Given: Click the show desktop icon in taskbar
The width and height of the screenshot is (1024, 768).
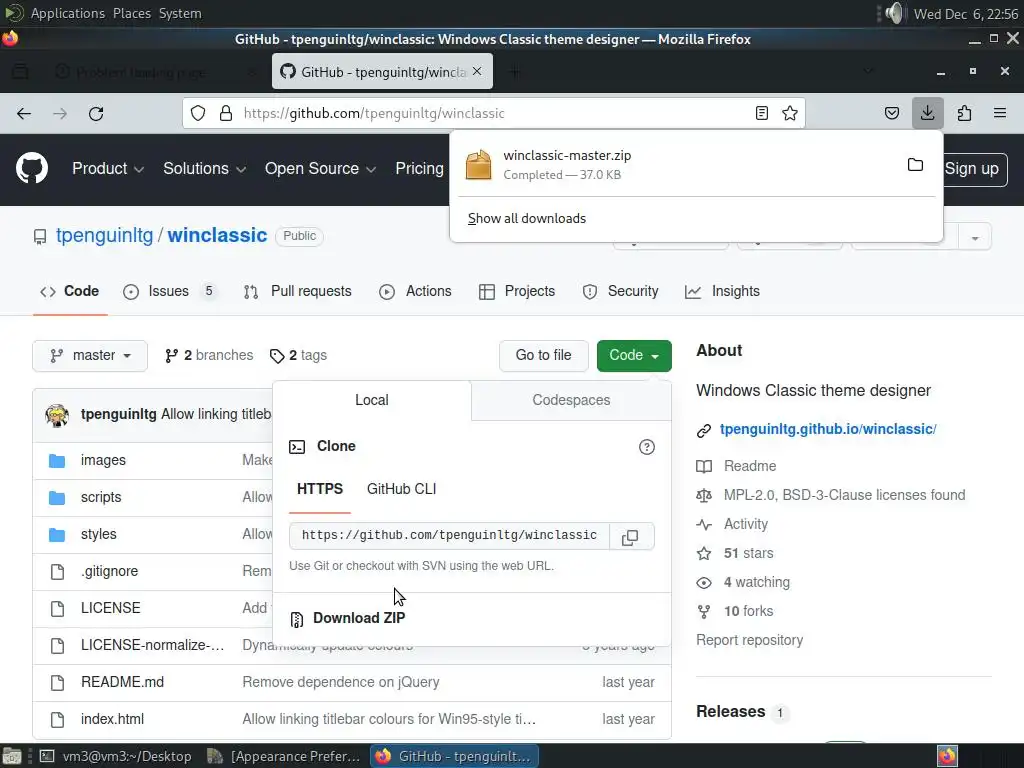Looking at the screenshot, I should [11, 756].
